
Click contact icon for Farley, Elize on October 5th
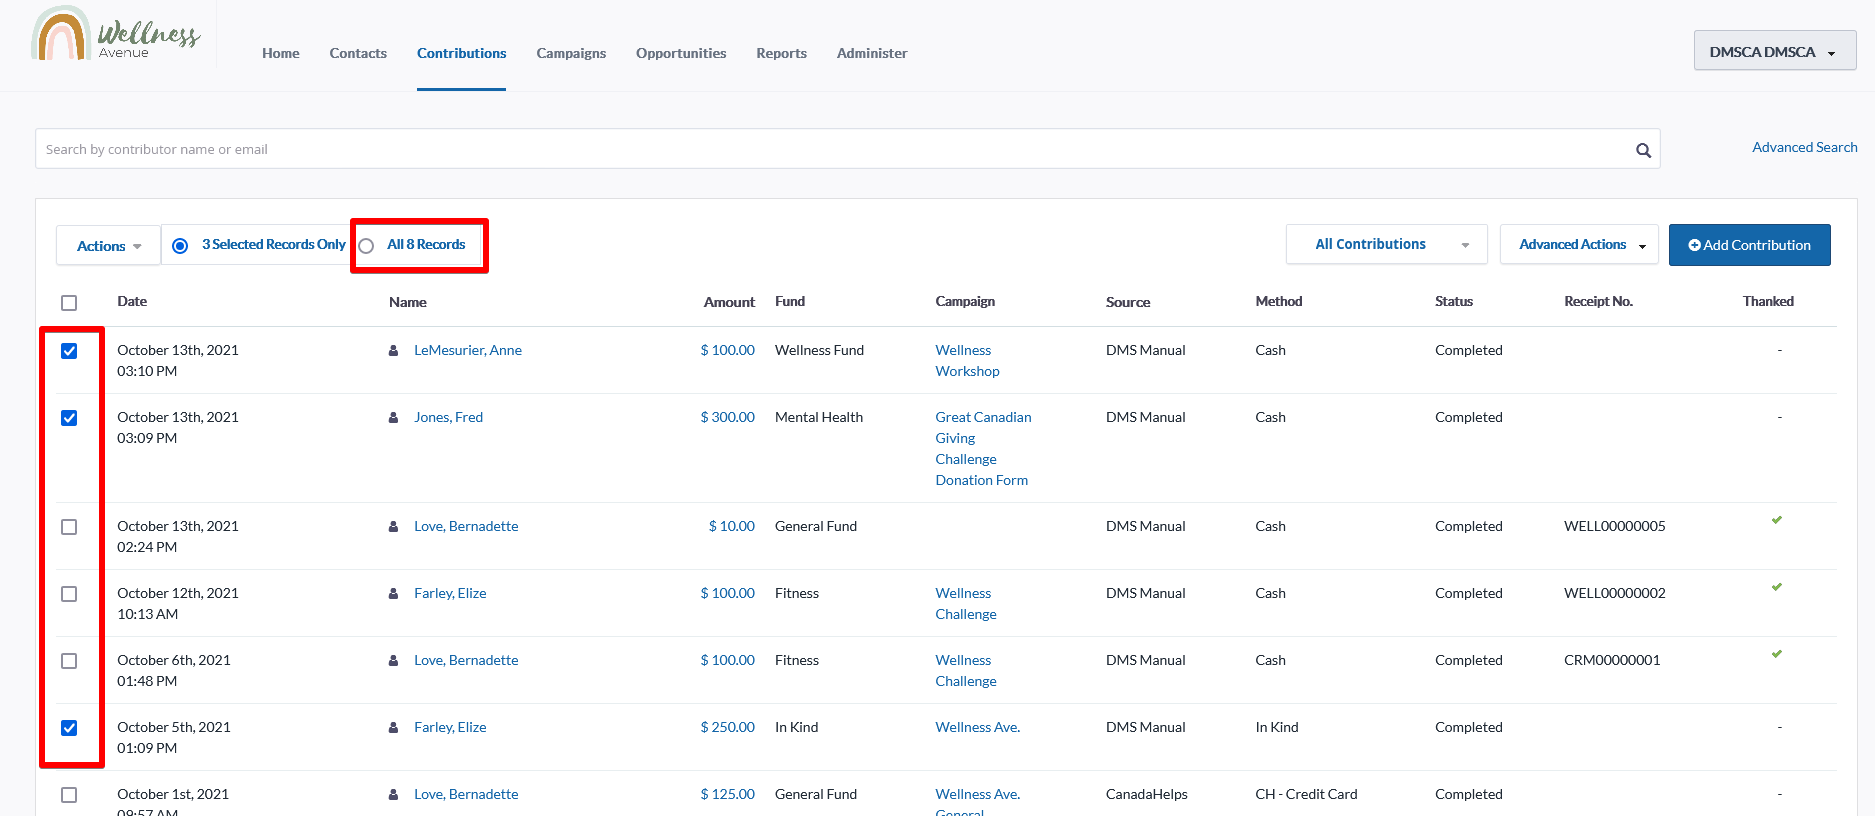click(x=394, y=727)
